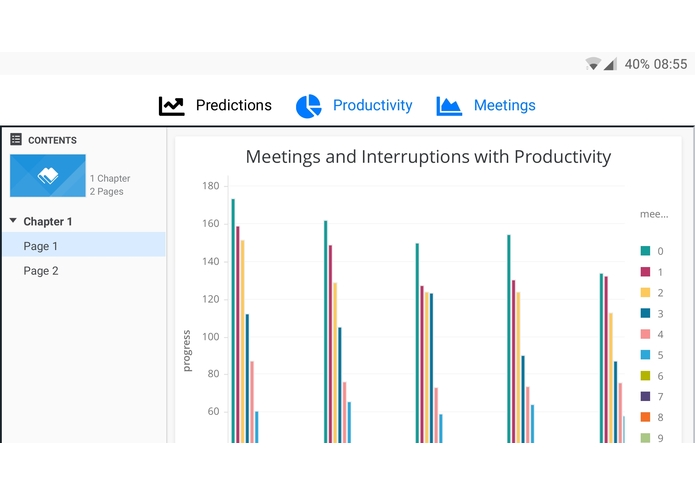Open the Predictions tab
This screenshot has width=695, height=494.
point(233,105)
